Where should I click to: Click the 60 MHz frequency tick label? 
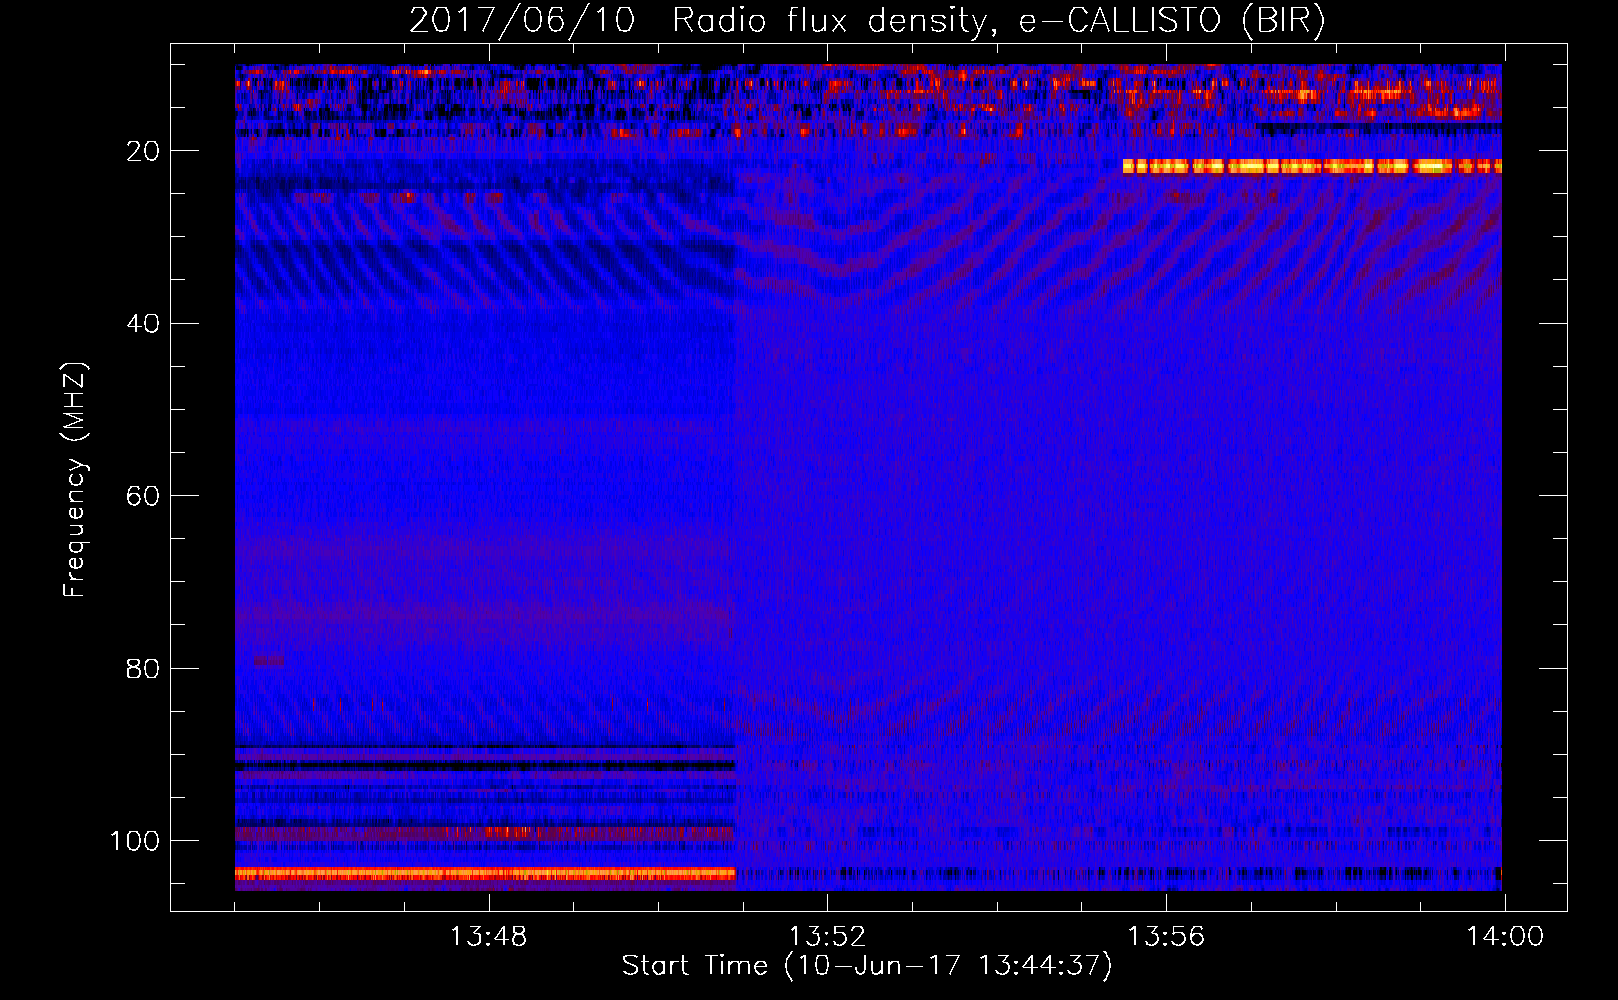pyautogui.click(x=143, y=496)
